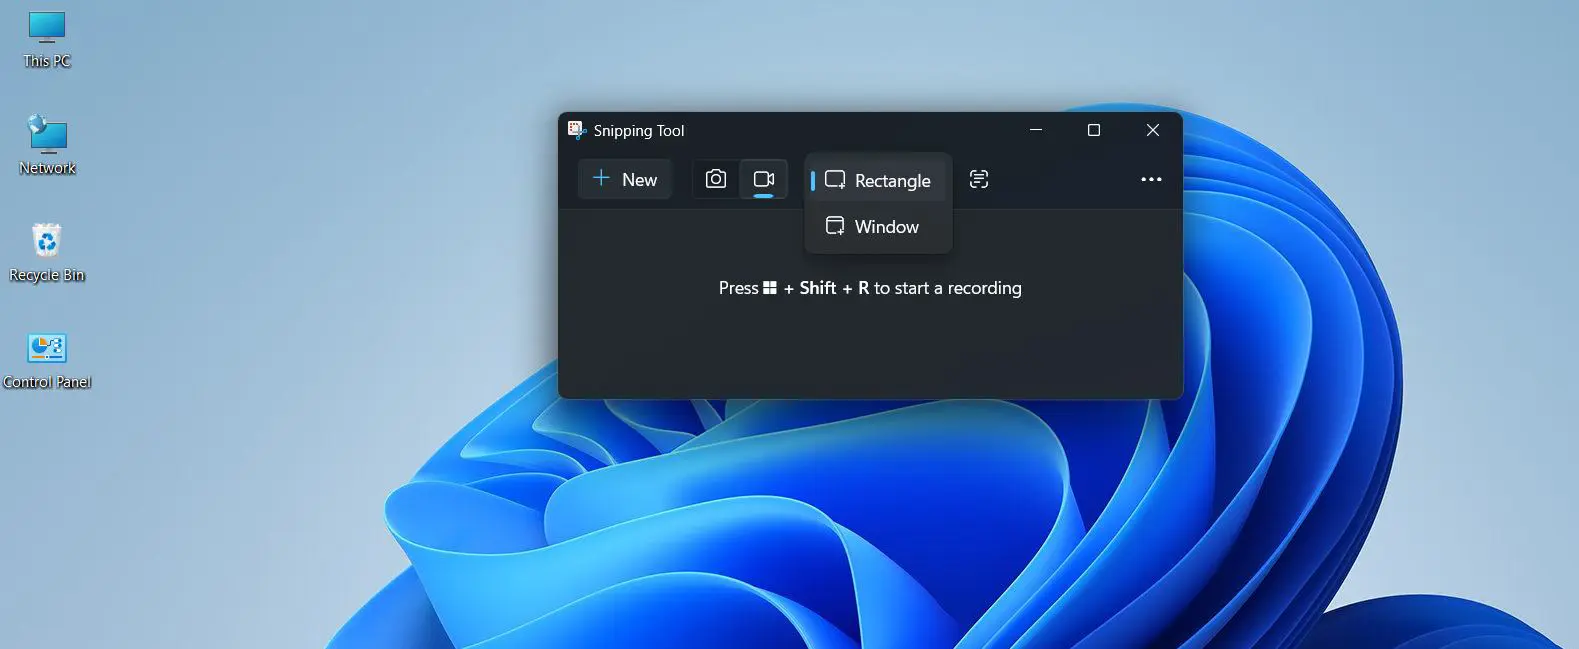Open the Text extractor scan icon
1579x649 pixels.
[x=979, y=179]
